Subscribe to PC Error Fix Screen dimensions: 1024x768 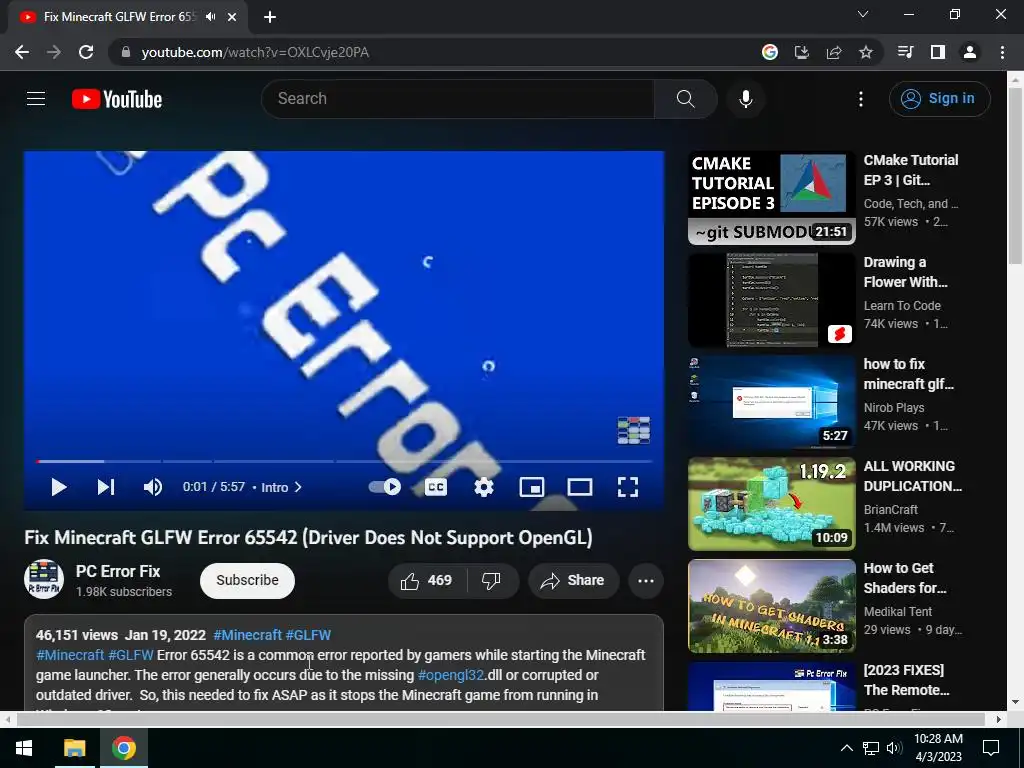(x=248, y=581)
